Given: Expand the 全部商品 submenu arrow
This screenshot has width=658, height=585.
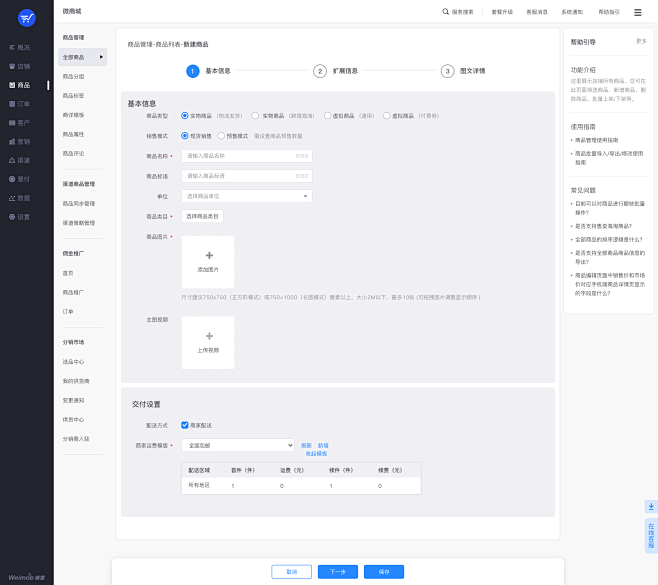Looking at the screenshot, I should pos(101,57).
